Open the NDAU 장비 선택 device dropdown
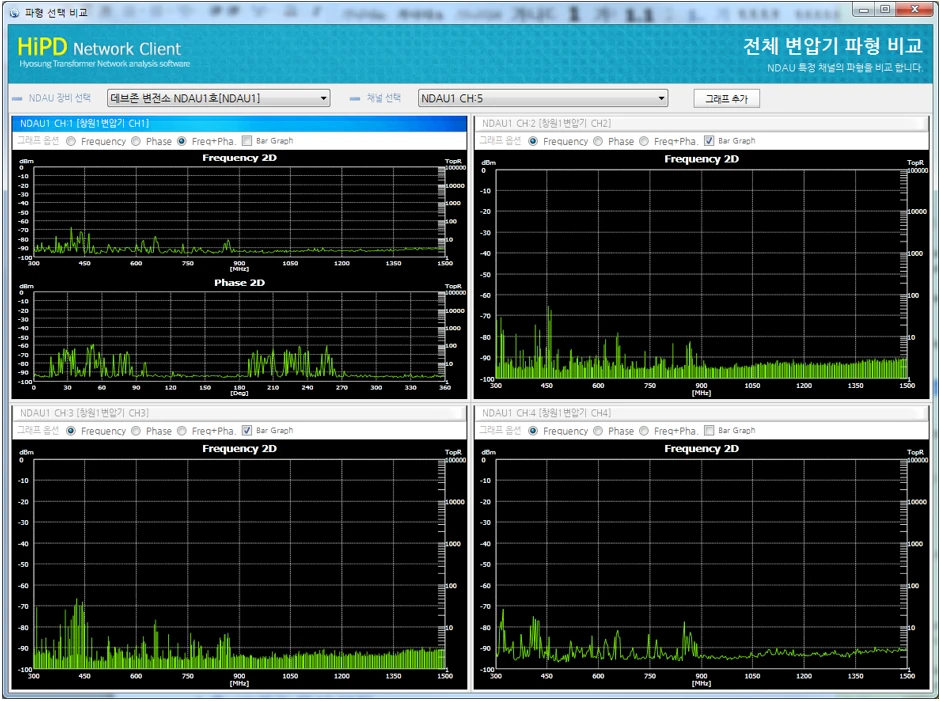The image size is (940, 701). pyautogui.click(x=219, y=98)
